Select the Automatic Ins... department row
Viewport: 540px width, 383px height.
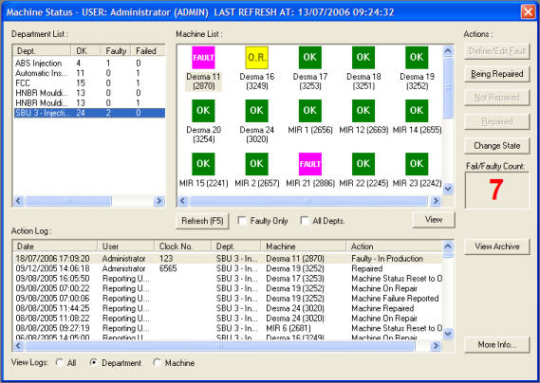pos(90,73)
